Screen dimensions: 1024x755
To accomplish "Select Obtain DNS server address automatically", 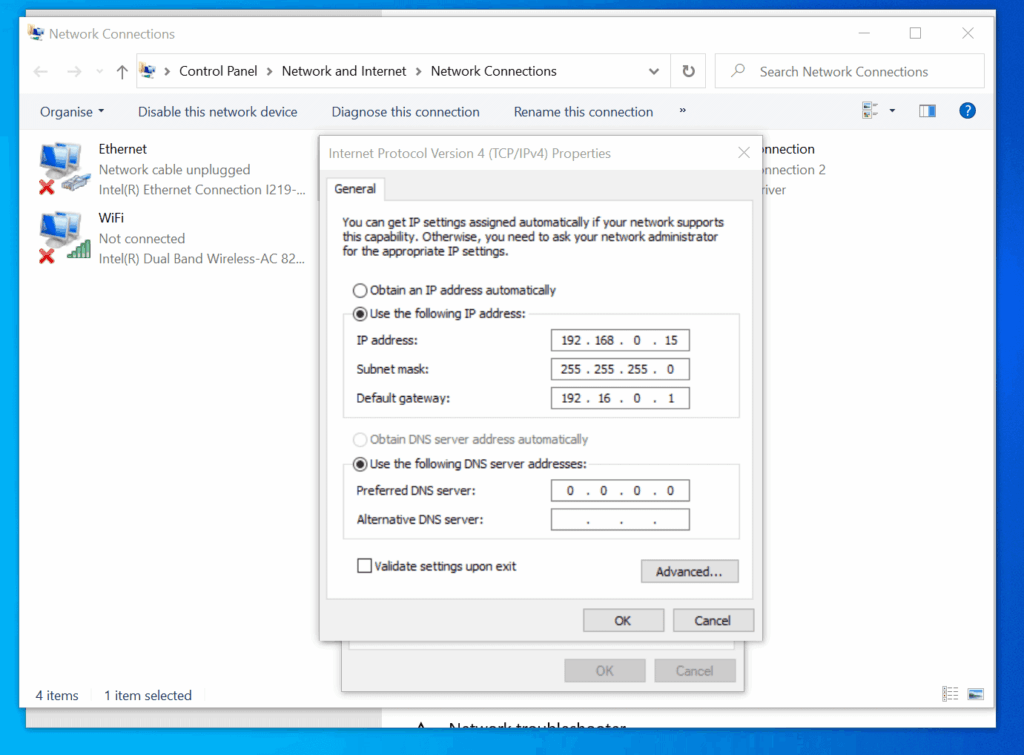I will 470,440.
